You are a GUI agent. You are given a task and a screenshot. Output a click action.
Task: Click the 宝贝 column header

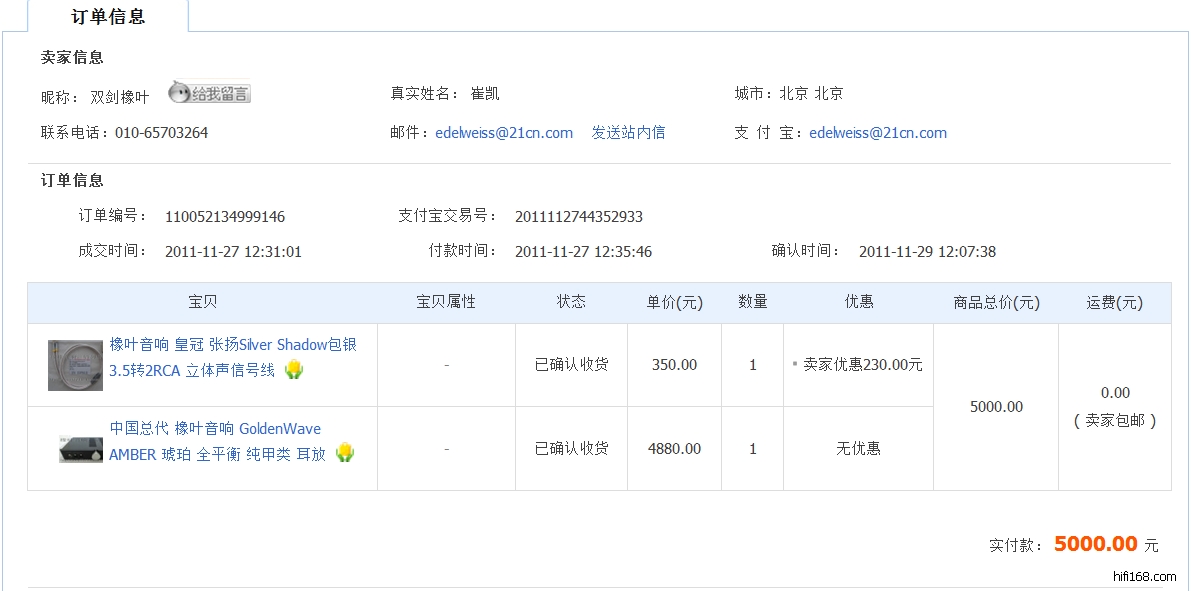click(202, 302)
